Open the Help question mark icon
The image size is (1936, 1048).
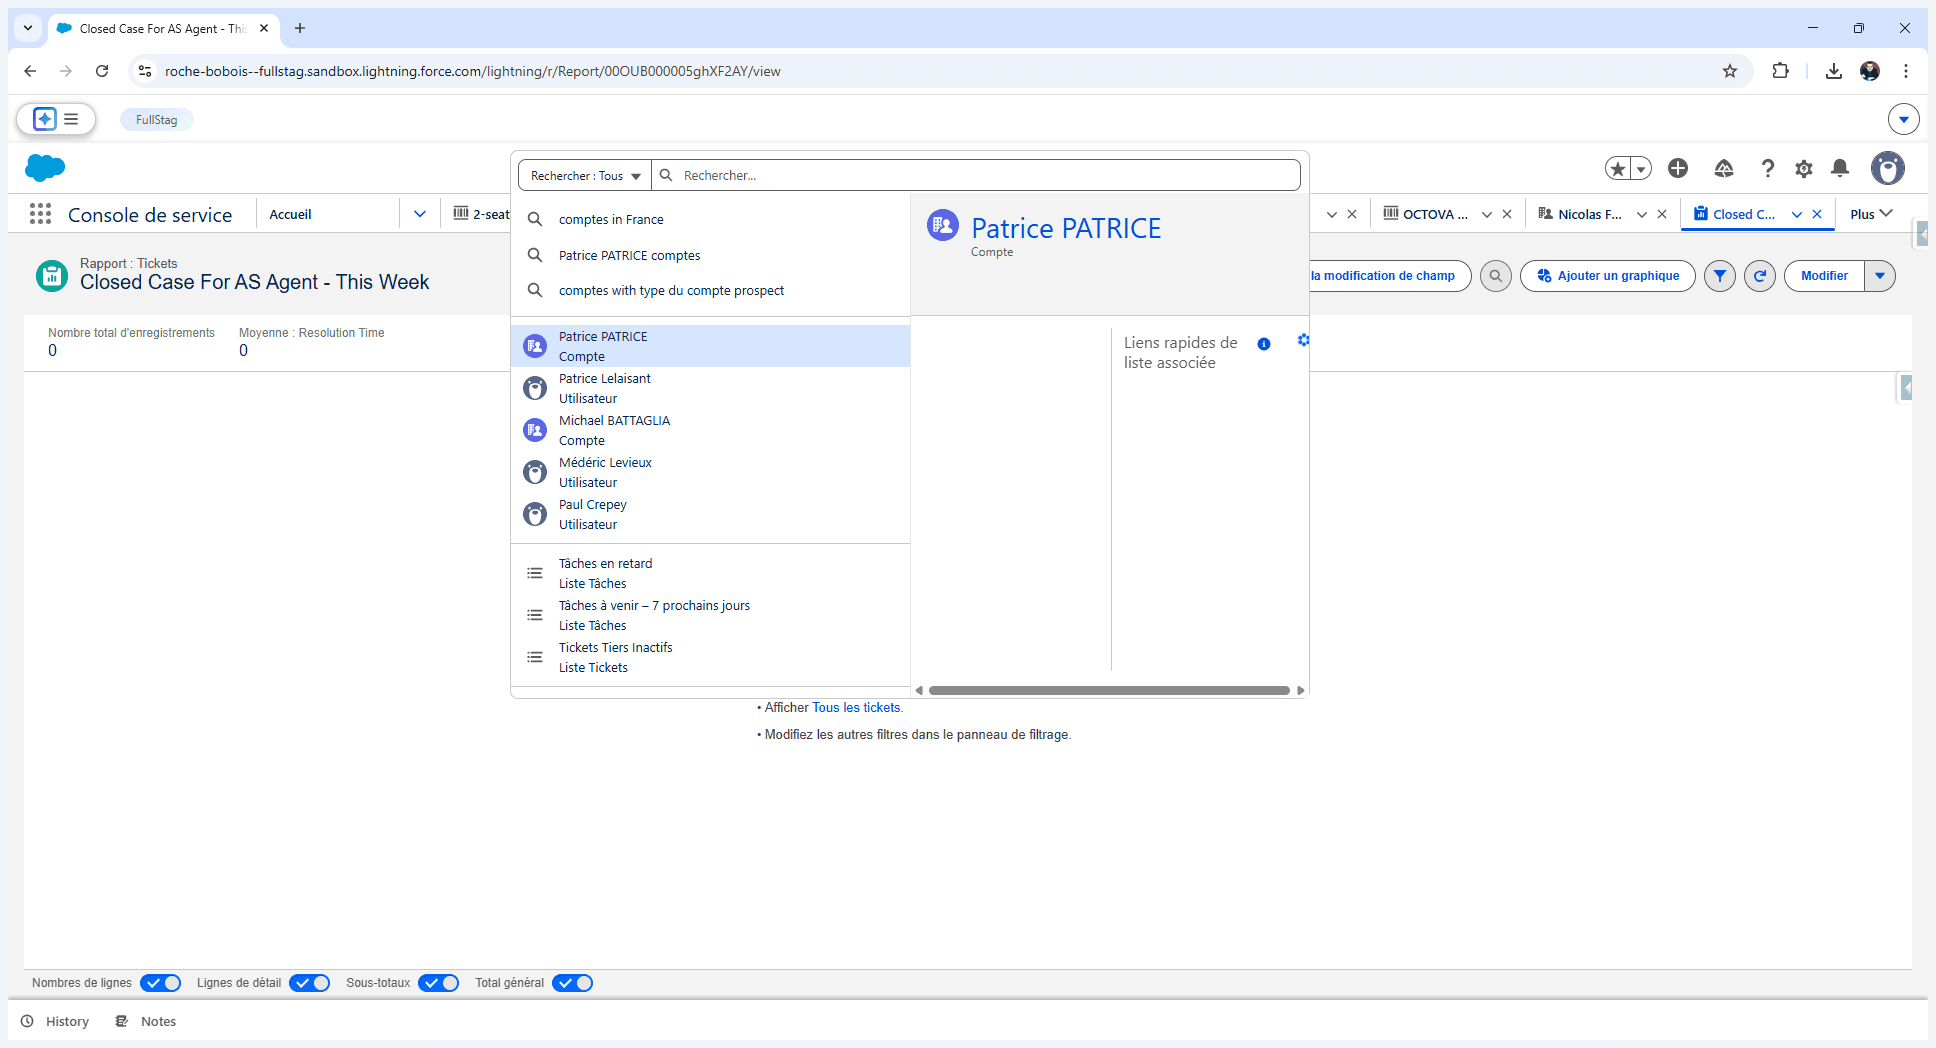[x=1768, y=169]
